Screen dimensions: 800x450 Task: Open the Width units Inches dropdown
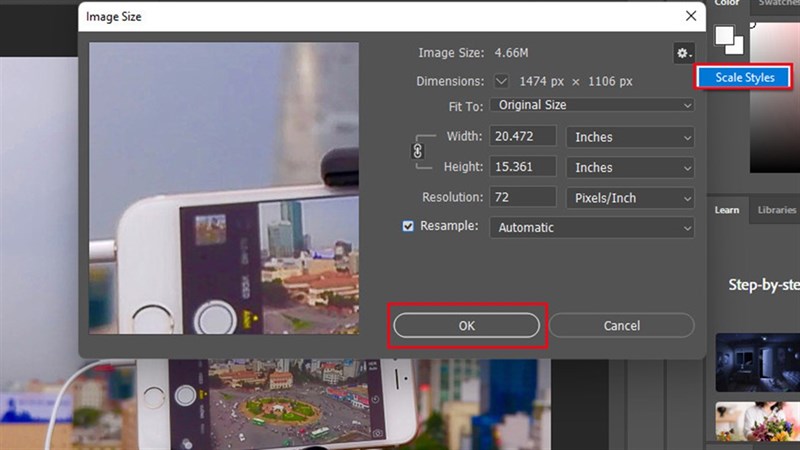point(630,137)
